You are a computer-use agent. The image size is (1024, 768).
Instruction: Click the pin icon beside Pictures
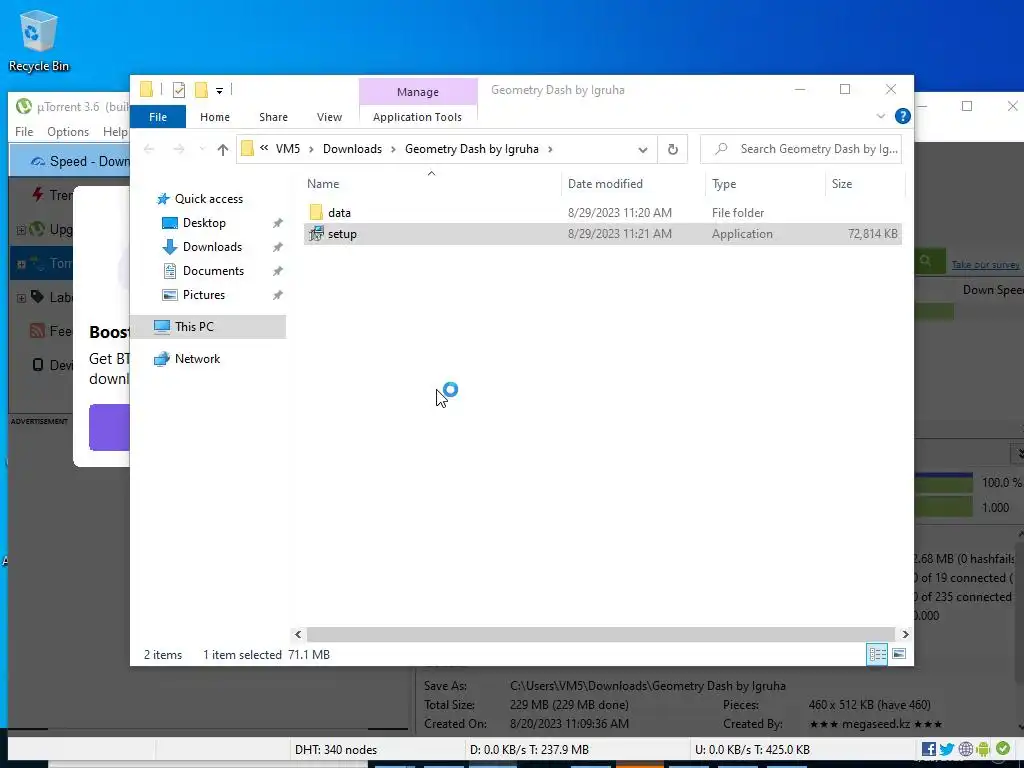tap(278, 295)
